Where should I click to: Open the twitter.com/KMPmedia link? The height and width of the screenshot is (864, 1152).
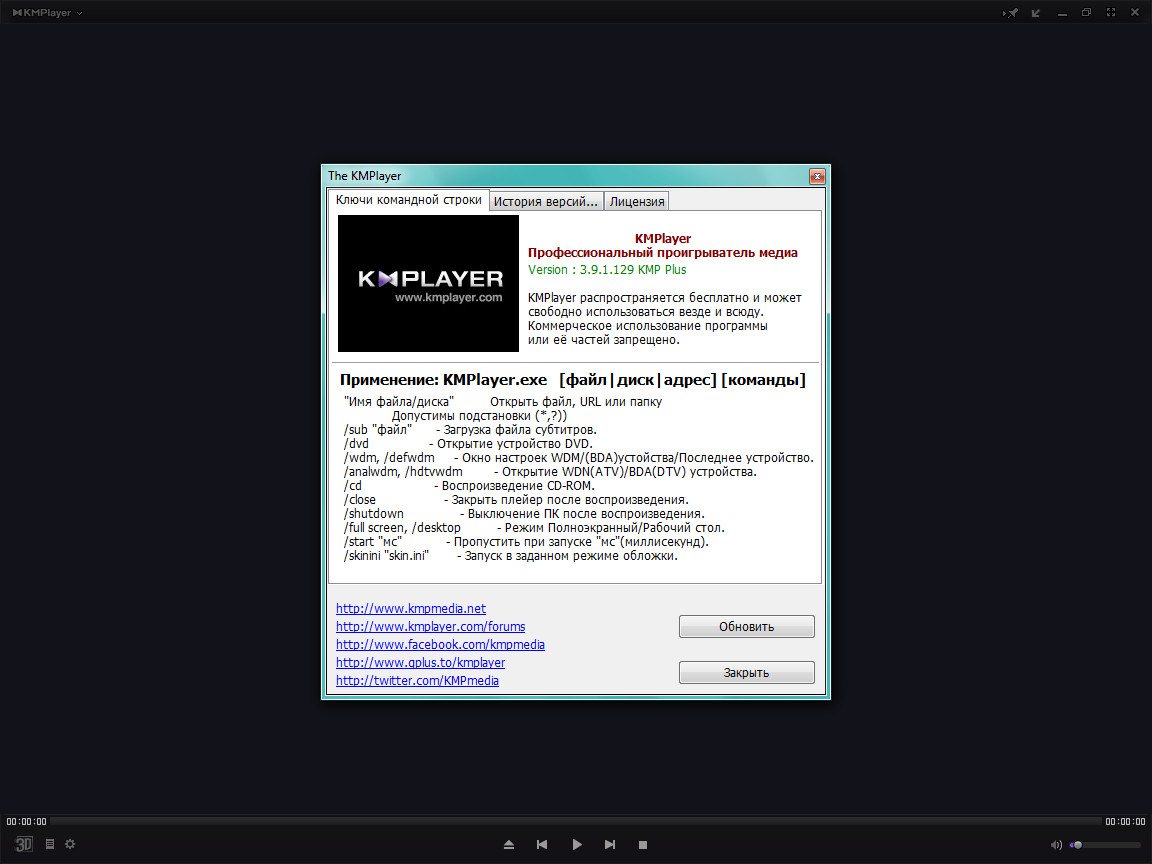click(417, 680)
